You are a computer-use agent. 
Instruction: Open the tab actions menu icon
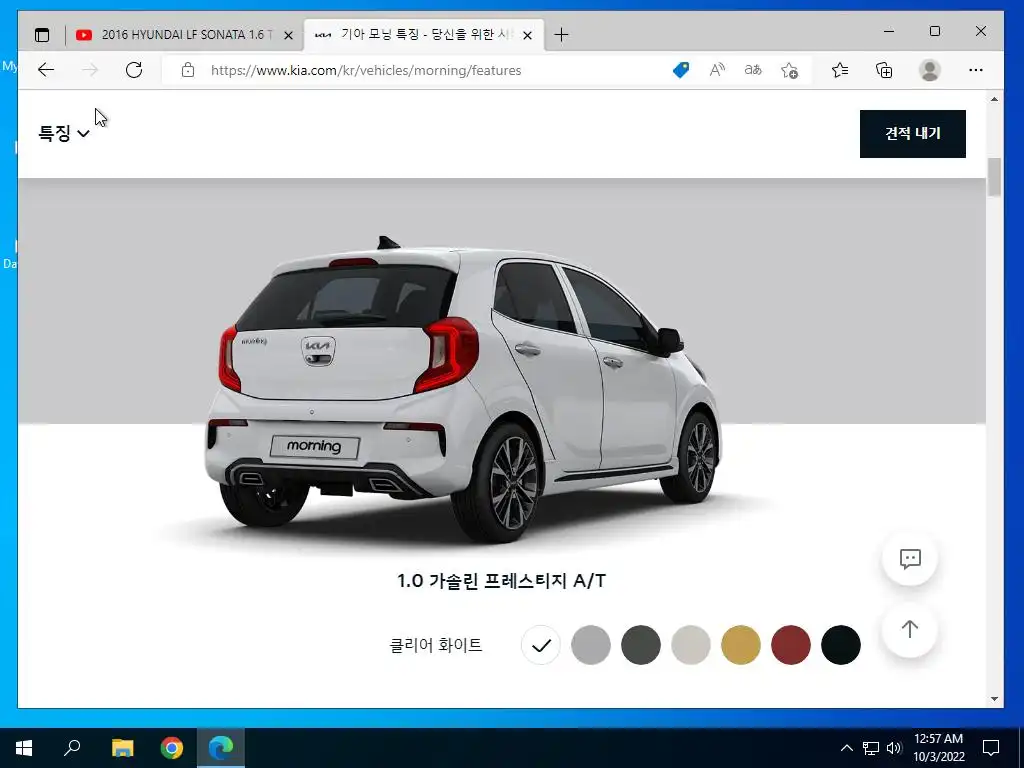tap(42, 35)
